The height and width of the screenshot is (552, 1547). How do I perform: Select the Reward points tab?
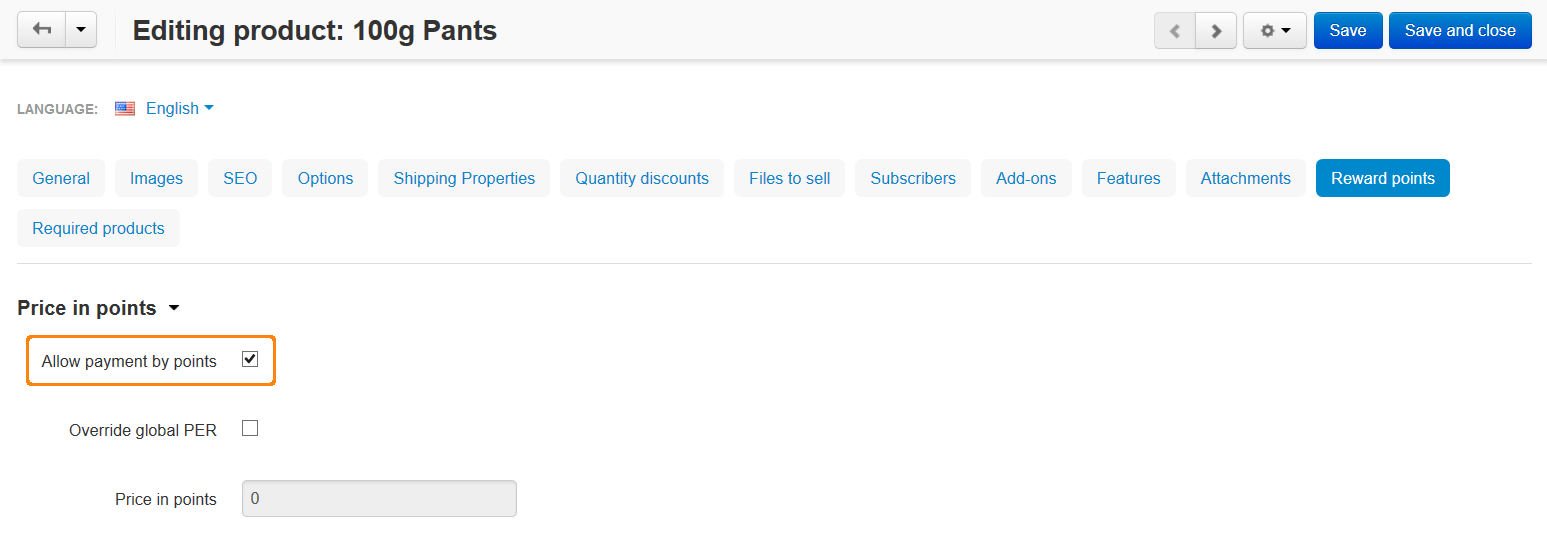point(1383,178)
